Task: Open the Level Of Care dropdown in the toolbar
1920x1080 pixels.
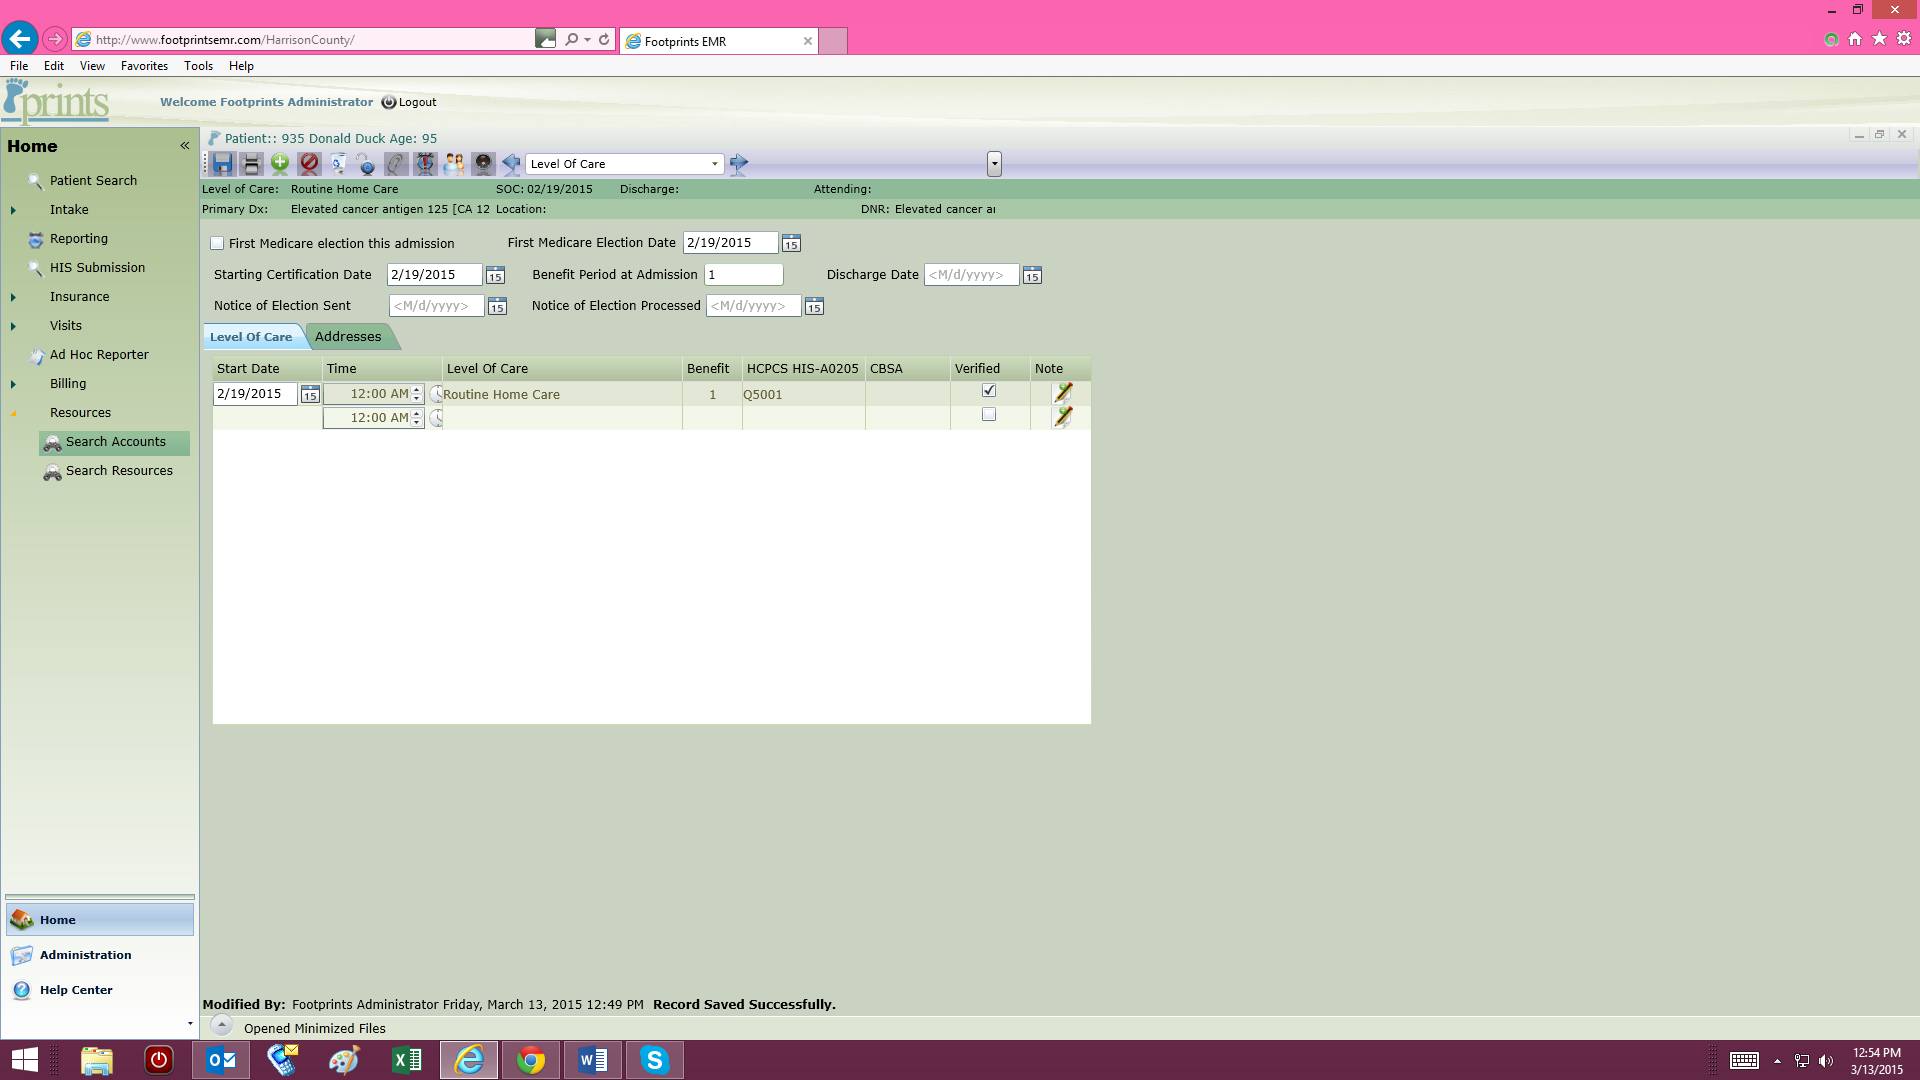Action: click(x=714, y=164)
